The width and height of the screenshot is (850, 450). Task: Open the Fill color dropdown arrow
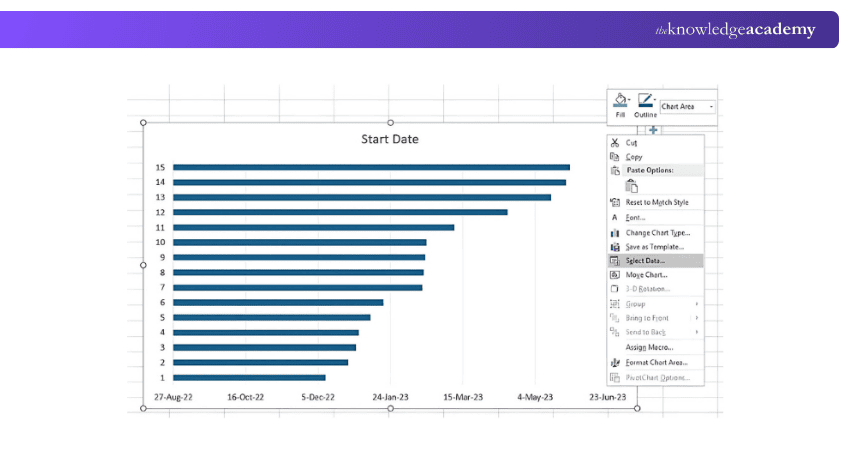coord(629,100)
